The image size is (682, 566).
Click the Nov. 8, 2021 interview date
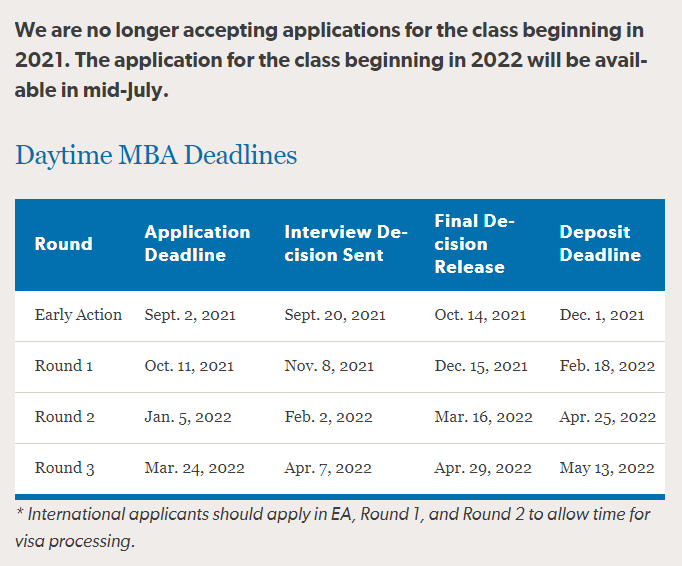pos(329,366)
